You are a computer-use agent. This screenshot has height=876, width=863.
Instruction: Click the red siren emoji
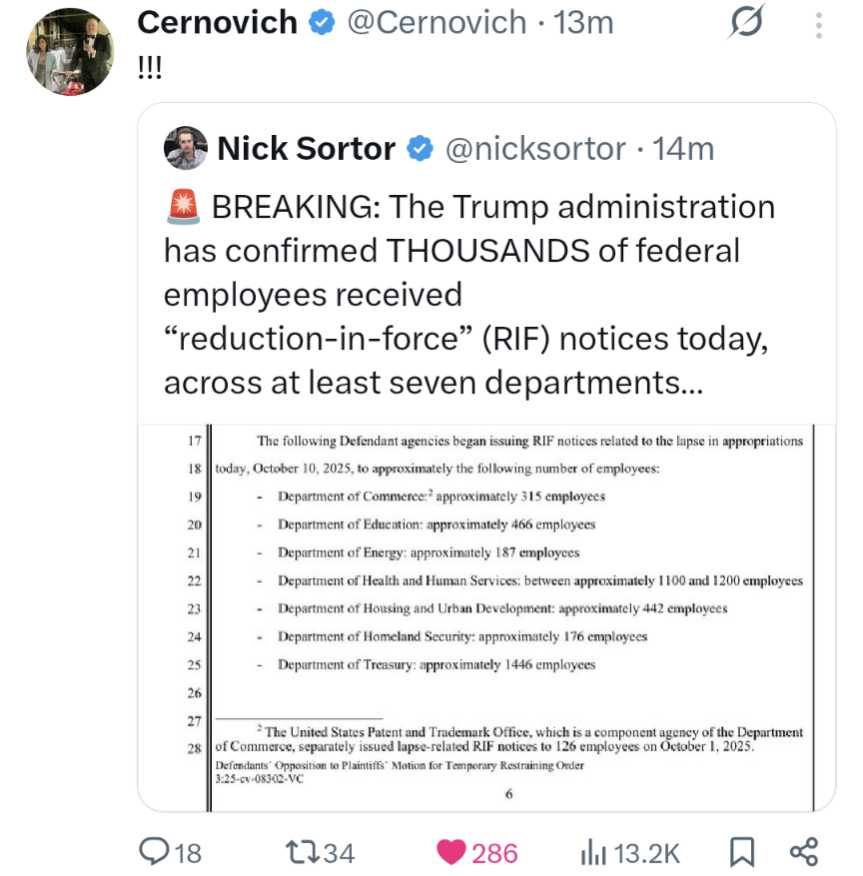click(181, 207)
